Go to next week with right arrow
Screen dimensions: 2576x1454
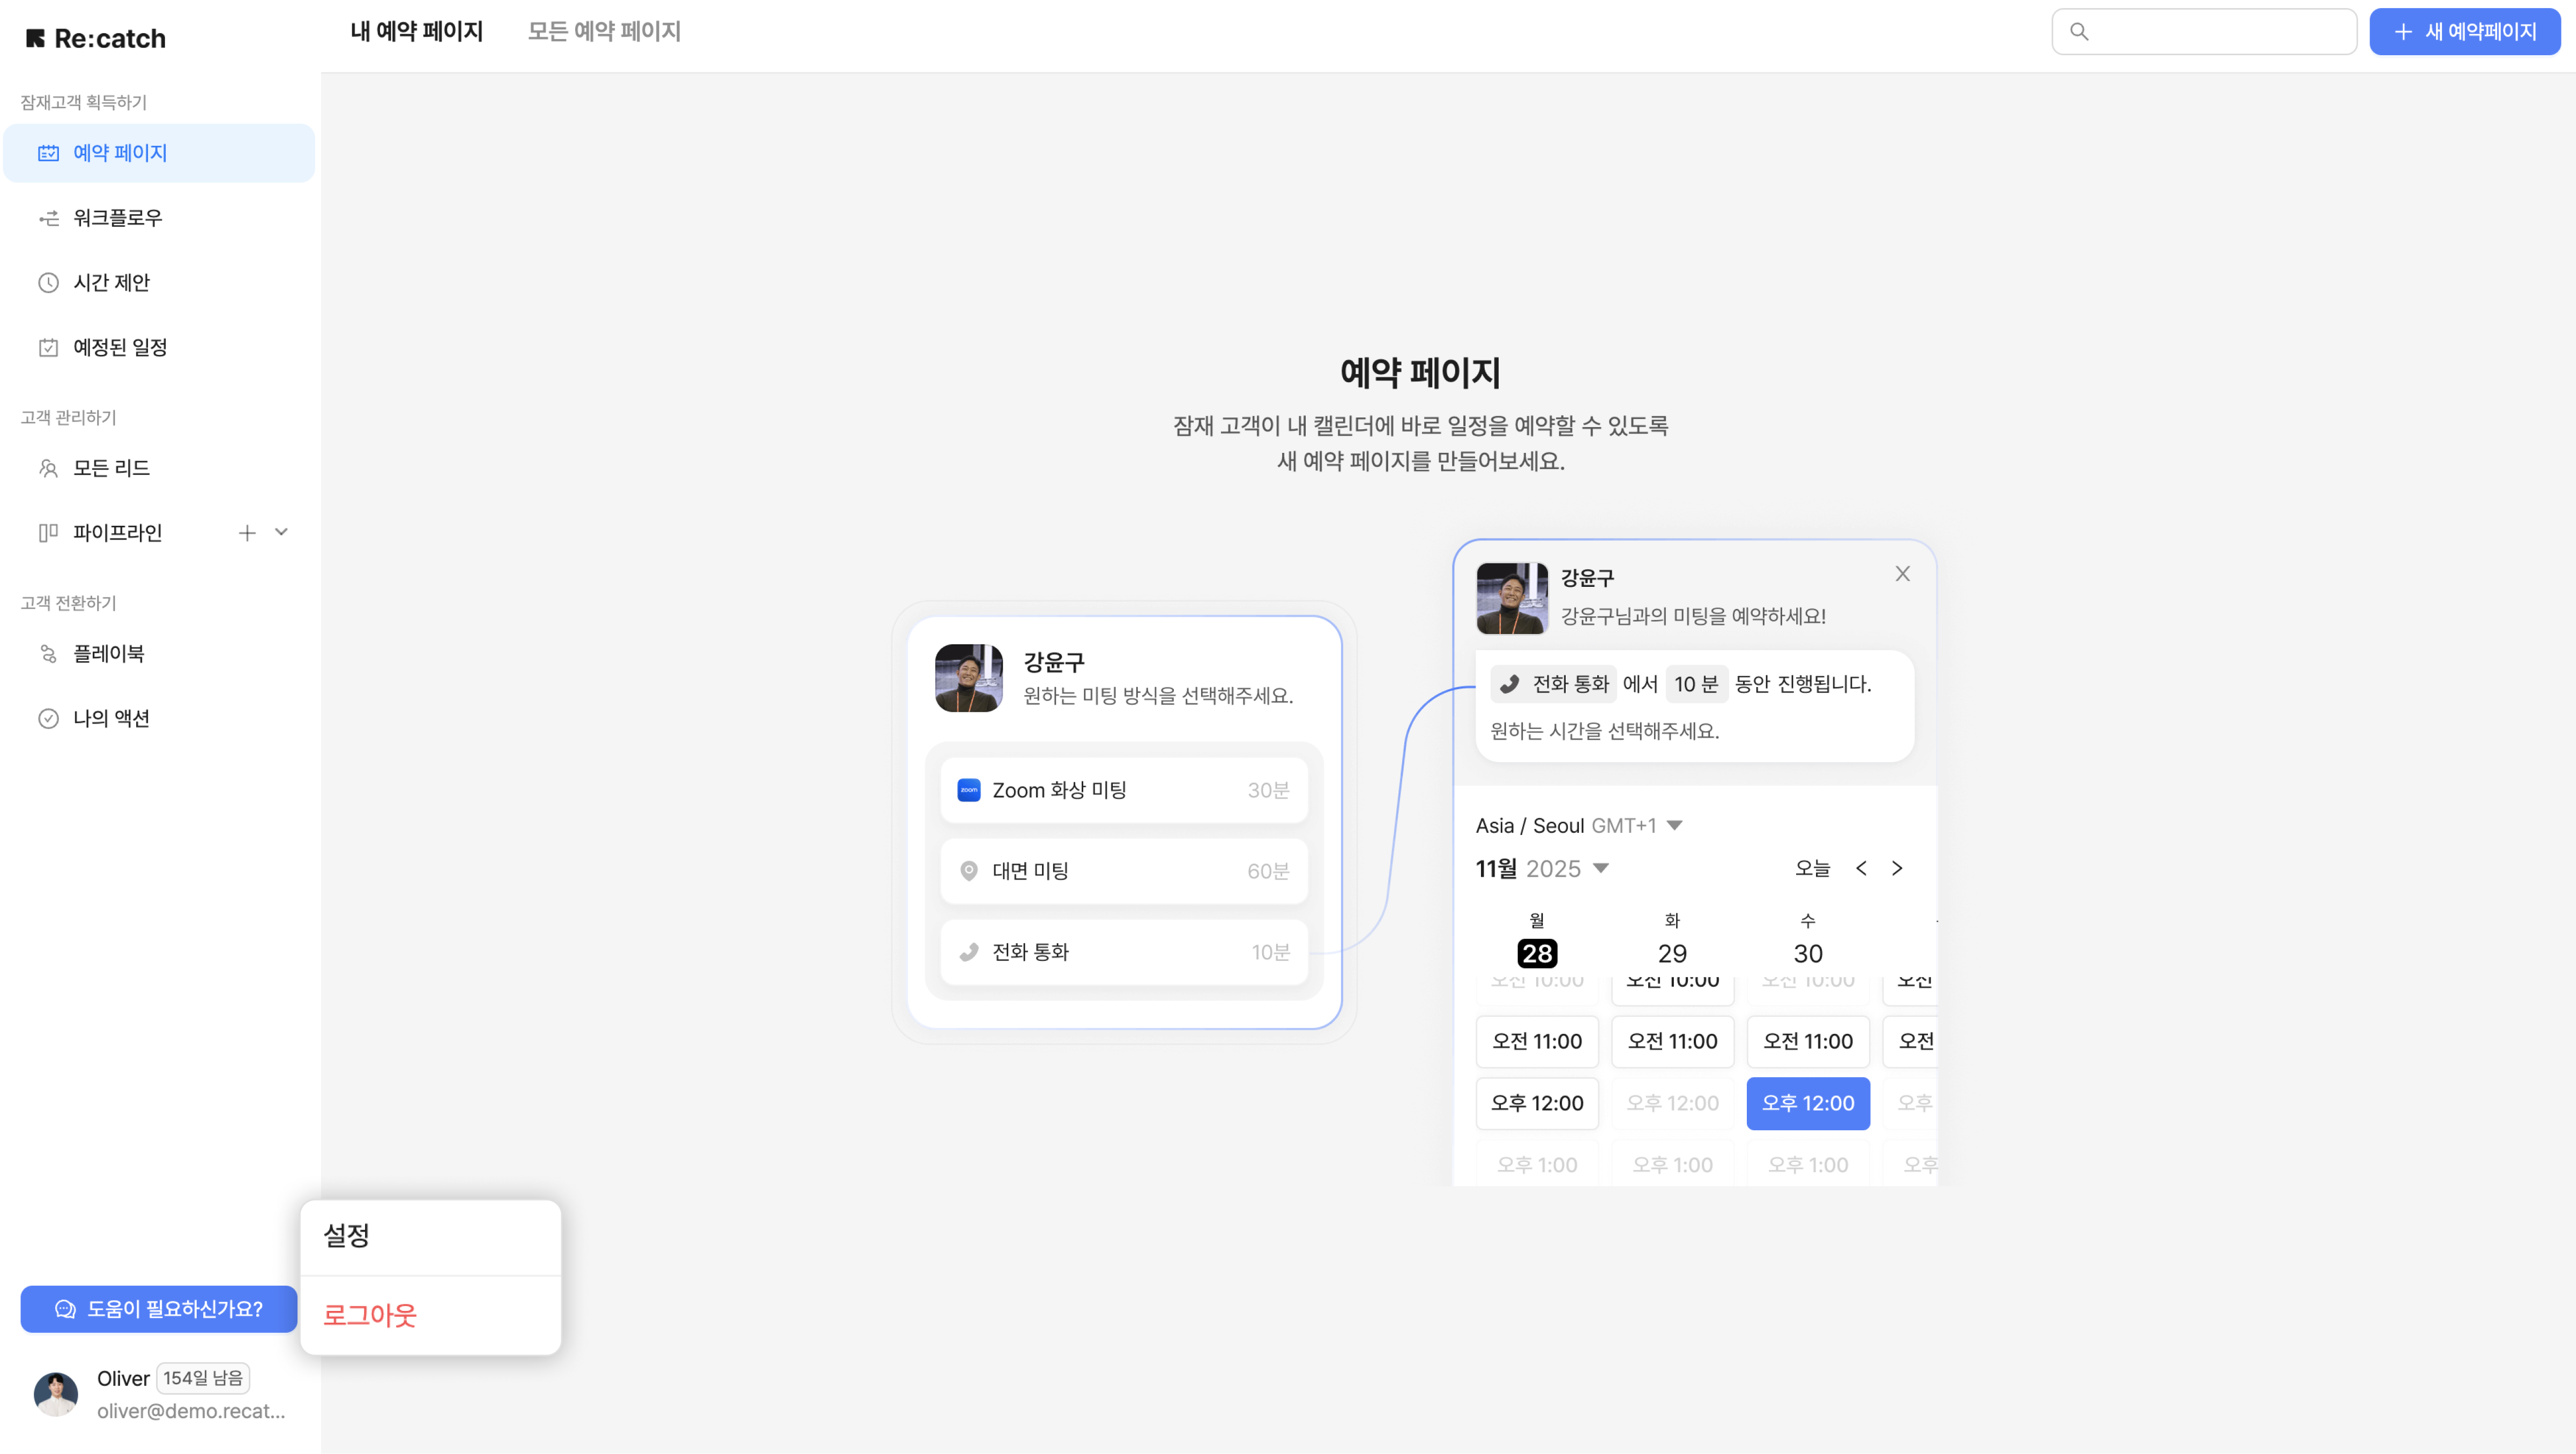(1897, 869)
